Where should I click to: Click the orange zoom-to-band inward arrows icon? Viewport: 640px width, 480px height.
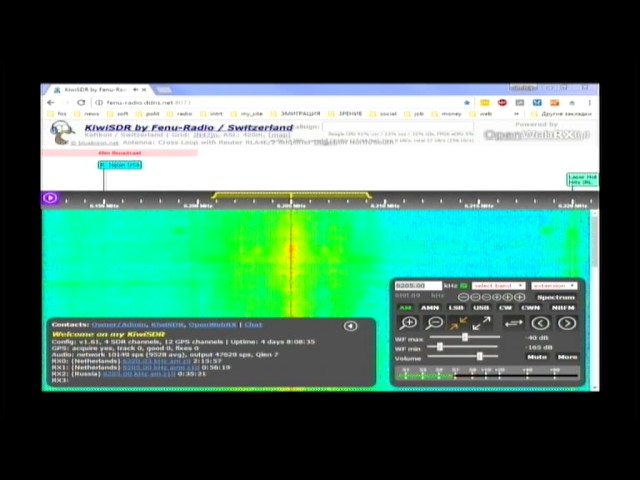[458, 323]
